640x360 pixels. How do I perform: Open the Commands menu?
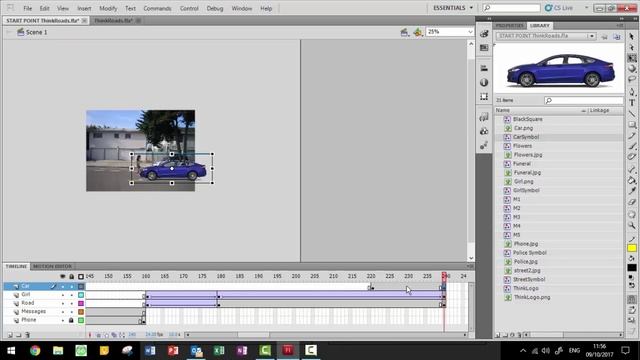coord(157,8)
